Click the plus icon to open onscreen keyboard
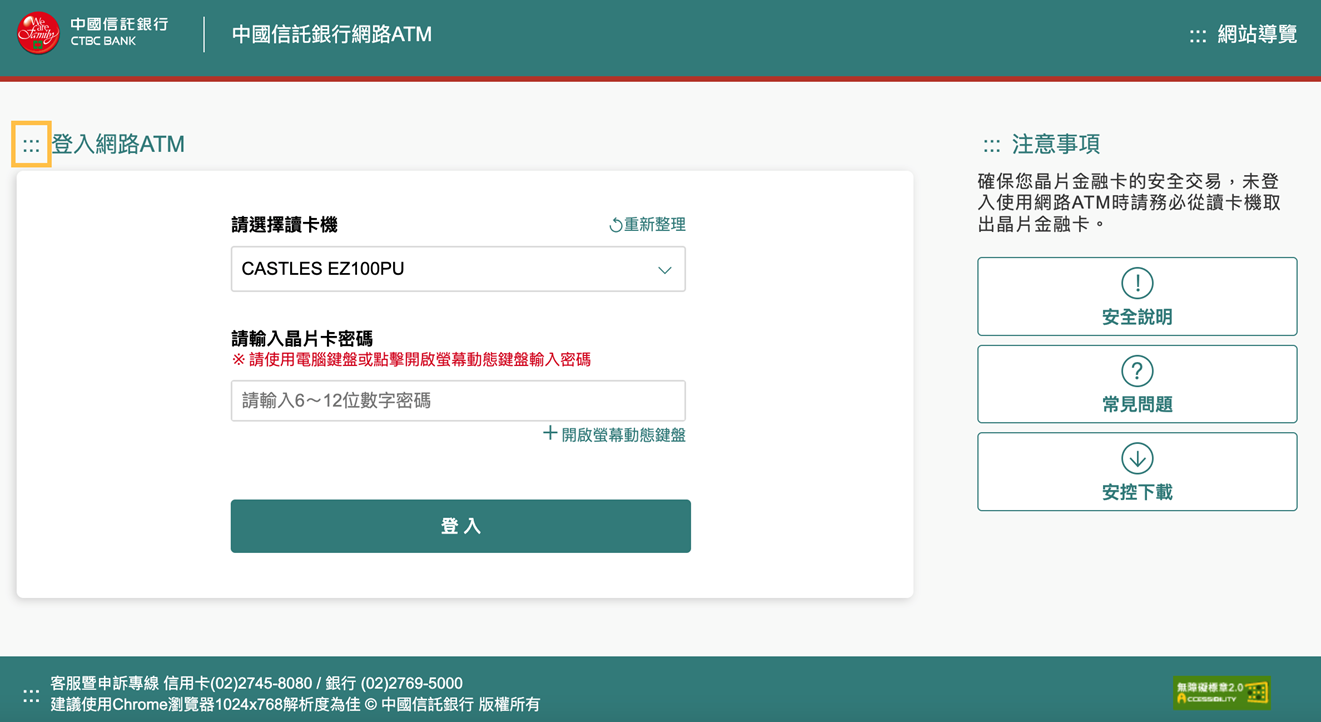Screen dimensions: 1321x722 click(551, 434)
